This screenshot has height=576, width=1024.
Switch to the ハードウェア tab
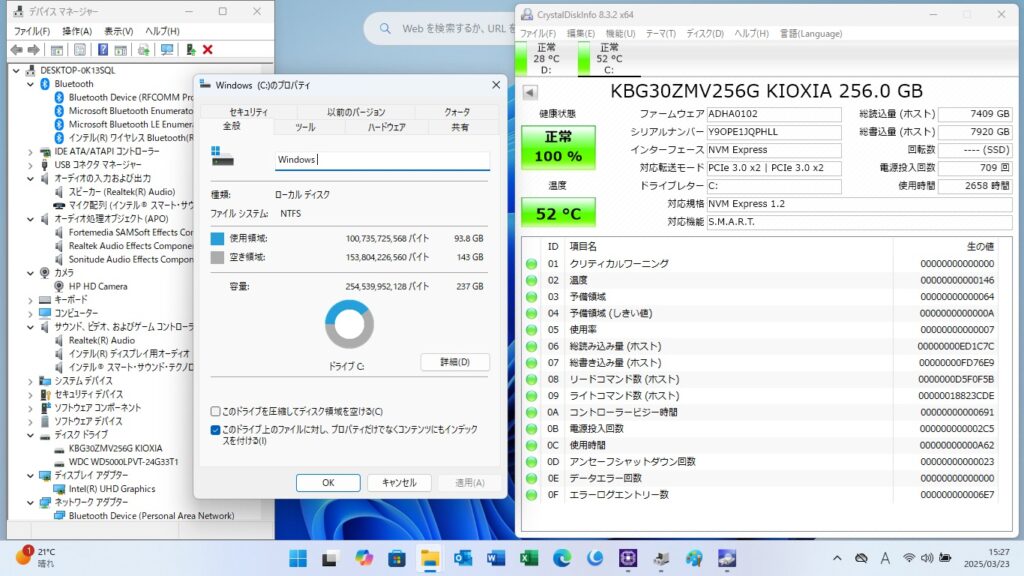point(386,127)
